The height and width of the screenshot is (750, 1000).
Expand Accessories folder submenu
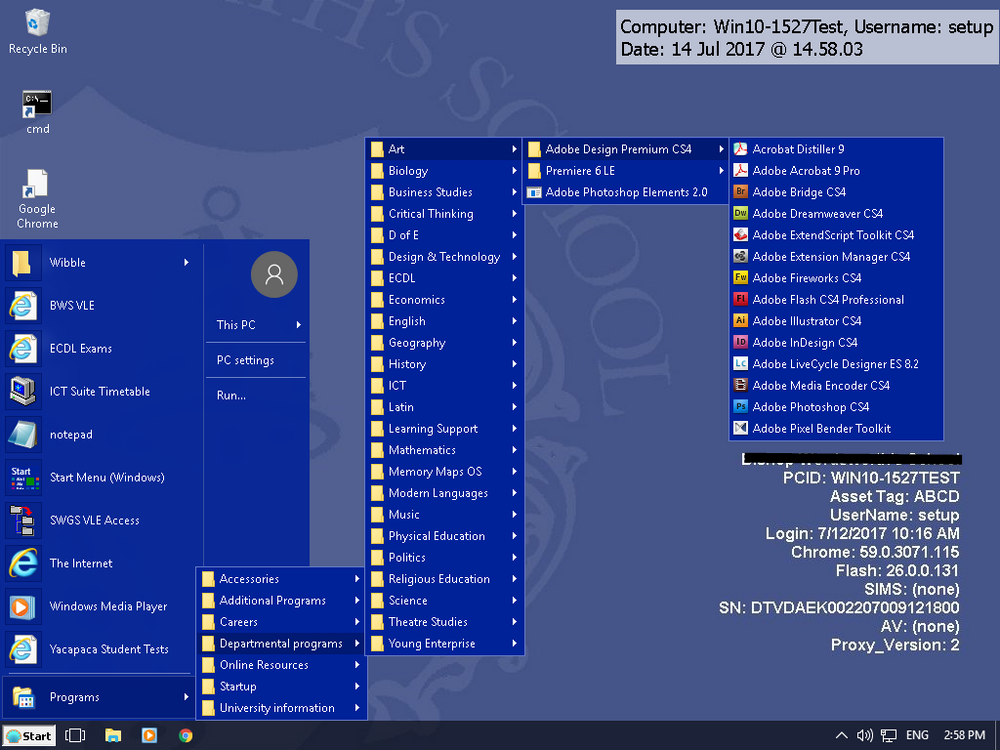point(357,579)
